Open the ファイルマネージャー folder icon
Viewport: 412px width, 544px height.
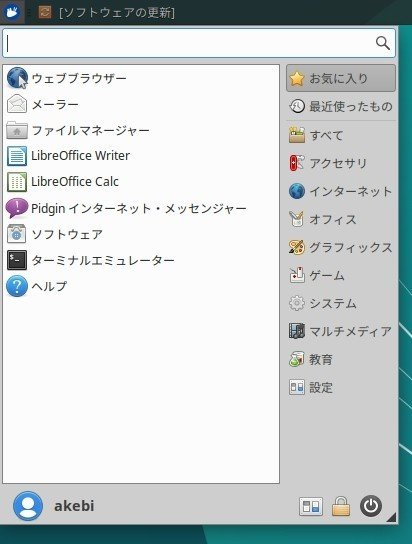[17, 130]
